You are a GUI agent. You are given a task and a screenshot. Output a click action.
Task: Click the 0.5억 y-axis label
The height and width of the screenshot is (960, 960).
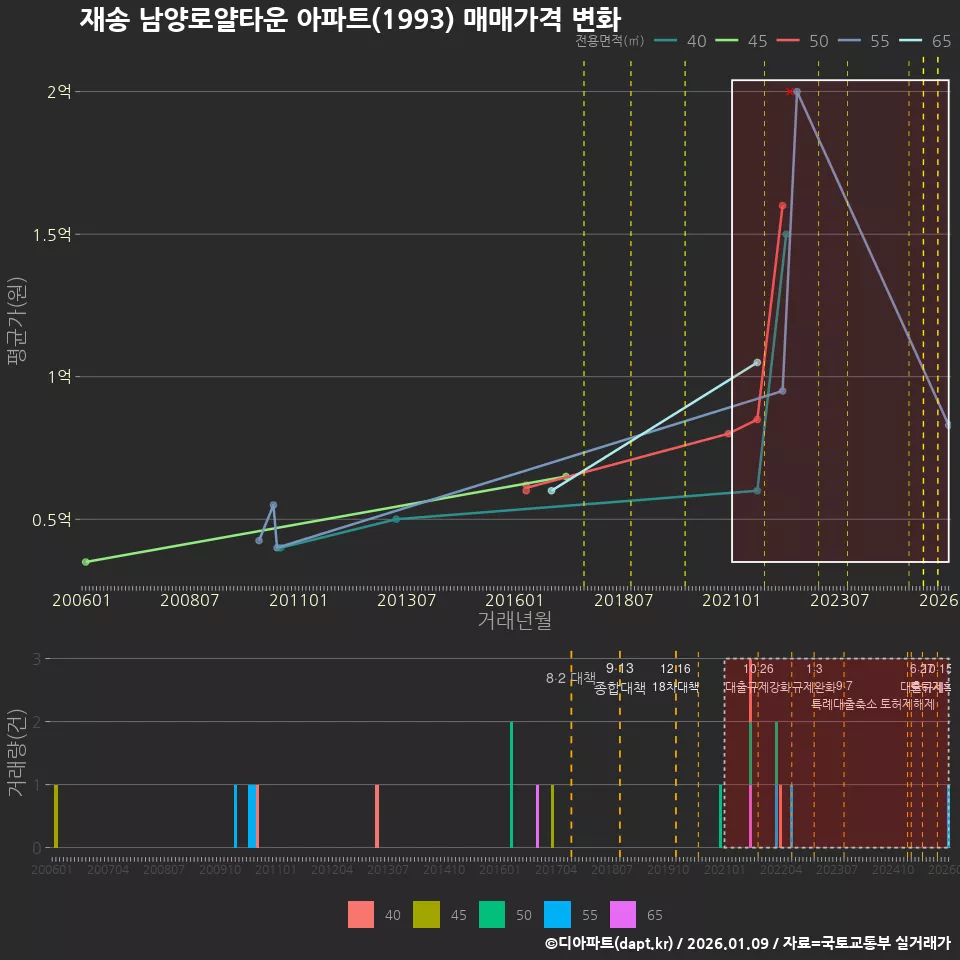[x=52, y=519]
